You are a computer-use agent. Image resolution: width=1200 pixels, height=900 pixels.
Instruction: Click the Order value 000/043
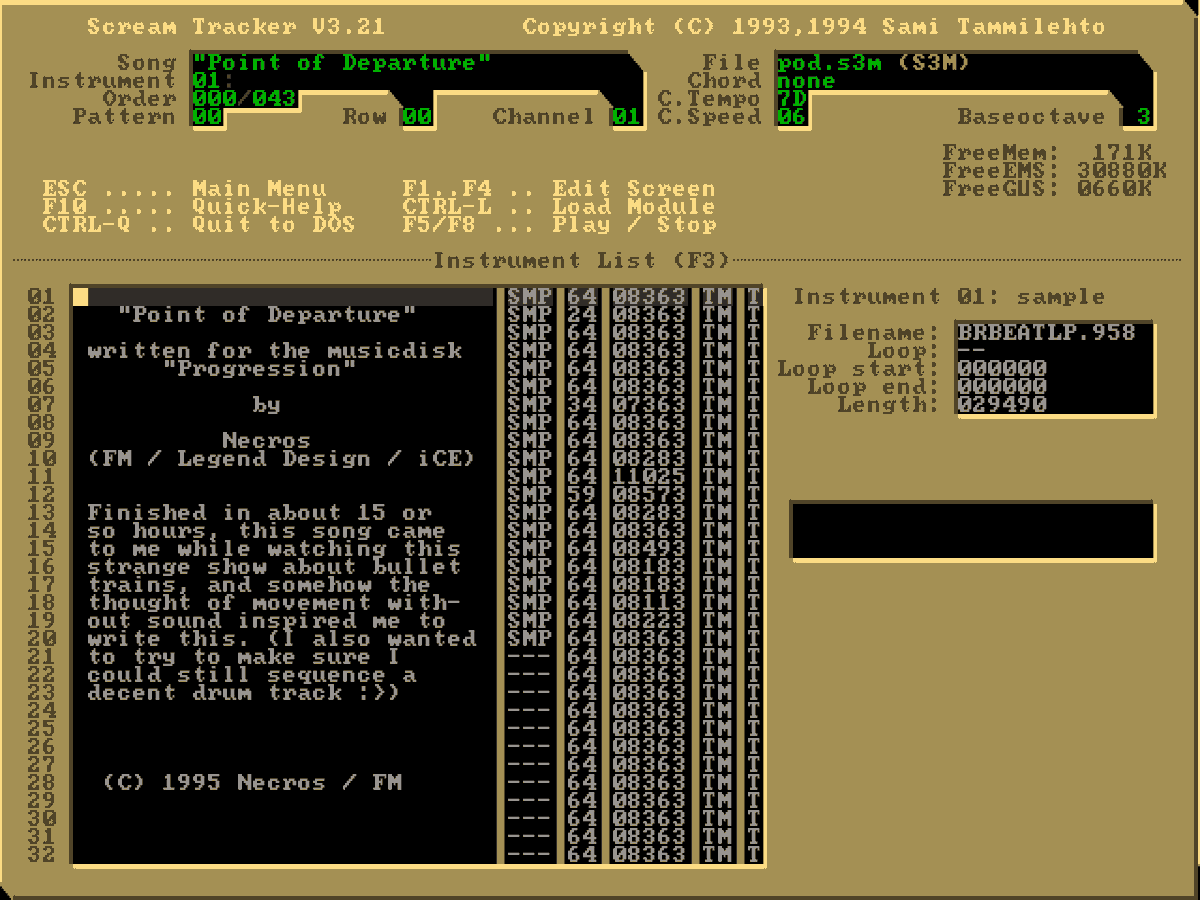[x=244, y=99]
